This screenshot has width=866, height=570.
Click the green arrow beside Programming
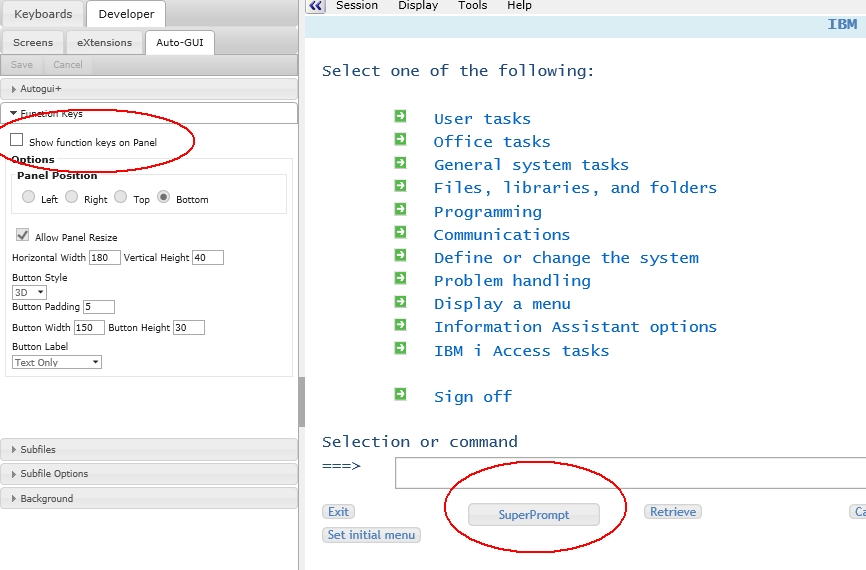coord(400,209)
